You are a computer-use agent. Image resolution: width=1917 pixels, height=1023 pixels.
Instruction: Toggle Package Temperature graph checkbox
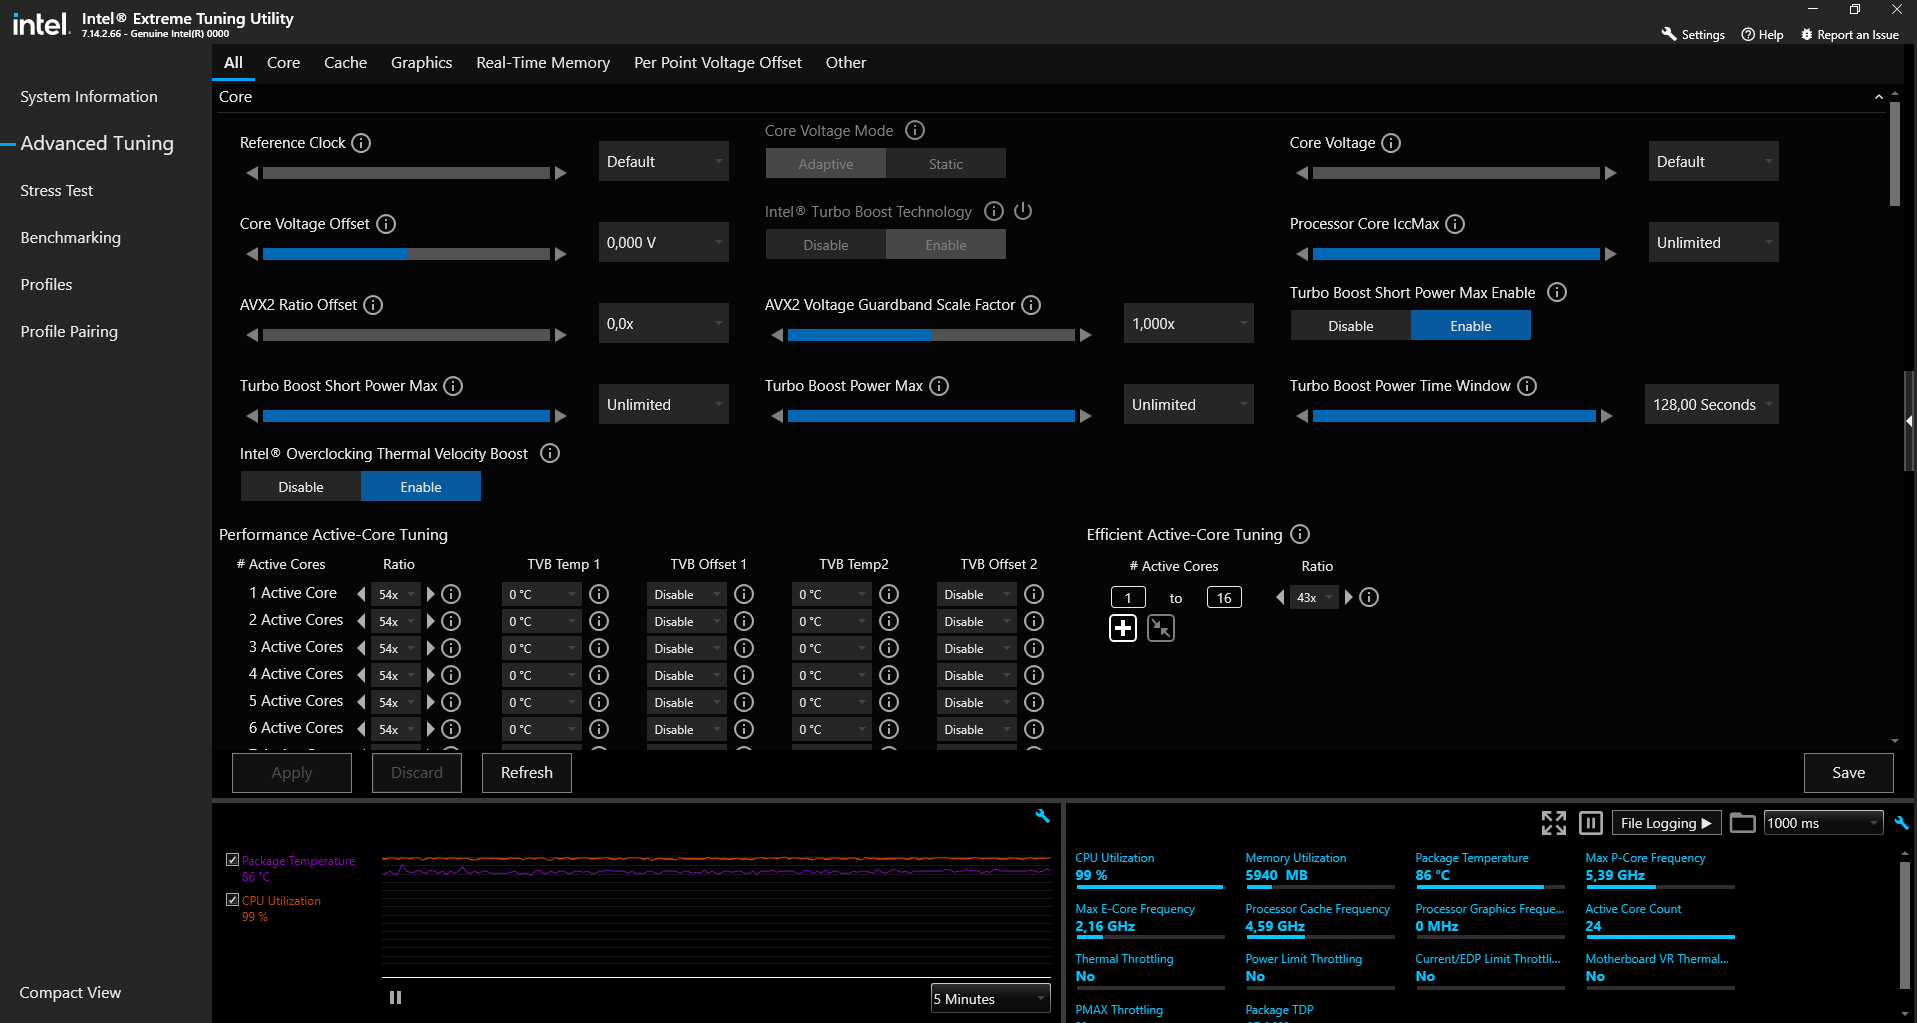232,860
